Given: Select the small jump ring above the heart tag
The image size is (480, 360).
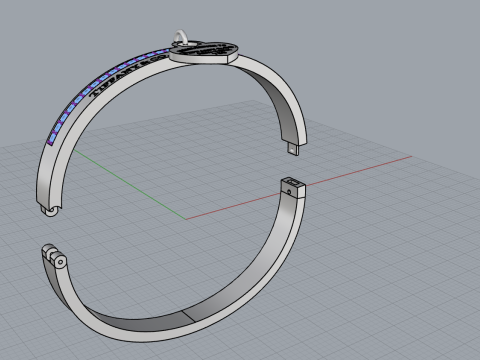Looking at the screenshot, I should (x=181, y=36).
